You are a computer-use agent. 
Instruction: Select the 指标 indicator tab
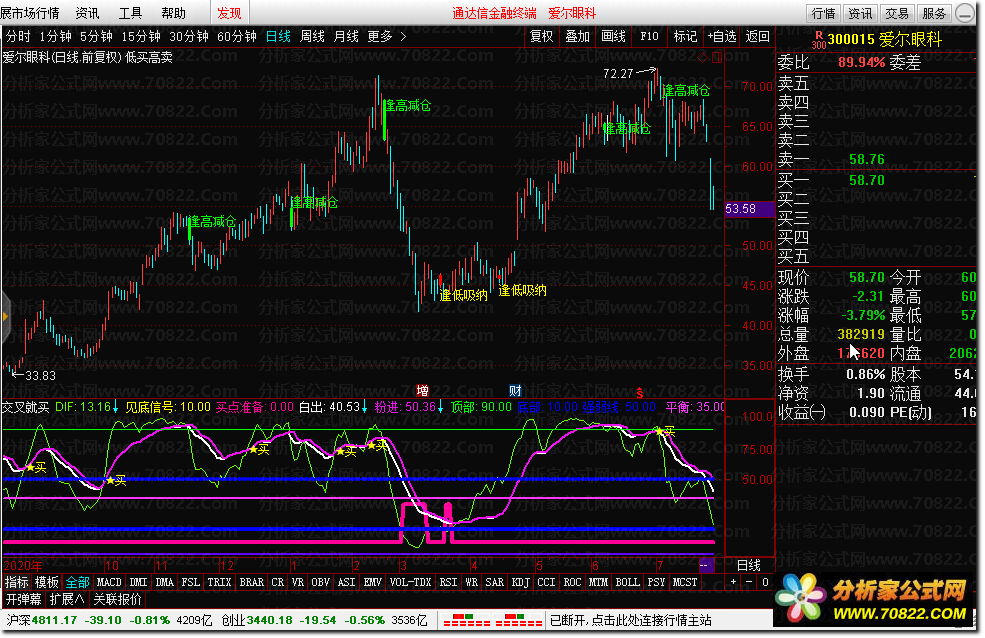click(16, 582)
